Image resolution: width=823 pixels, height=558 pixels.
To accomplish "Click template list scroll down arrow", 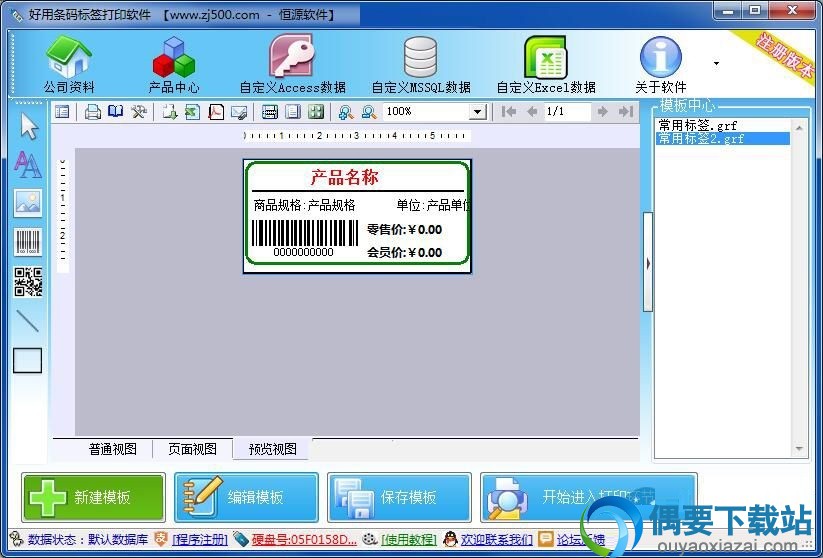I will coord(799,449).
